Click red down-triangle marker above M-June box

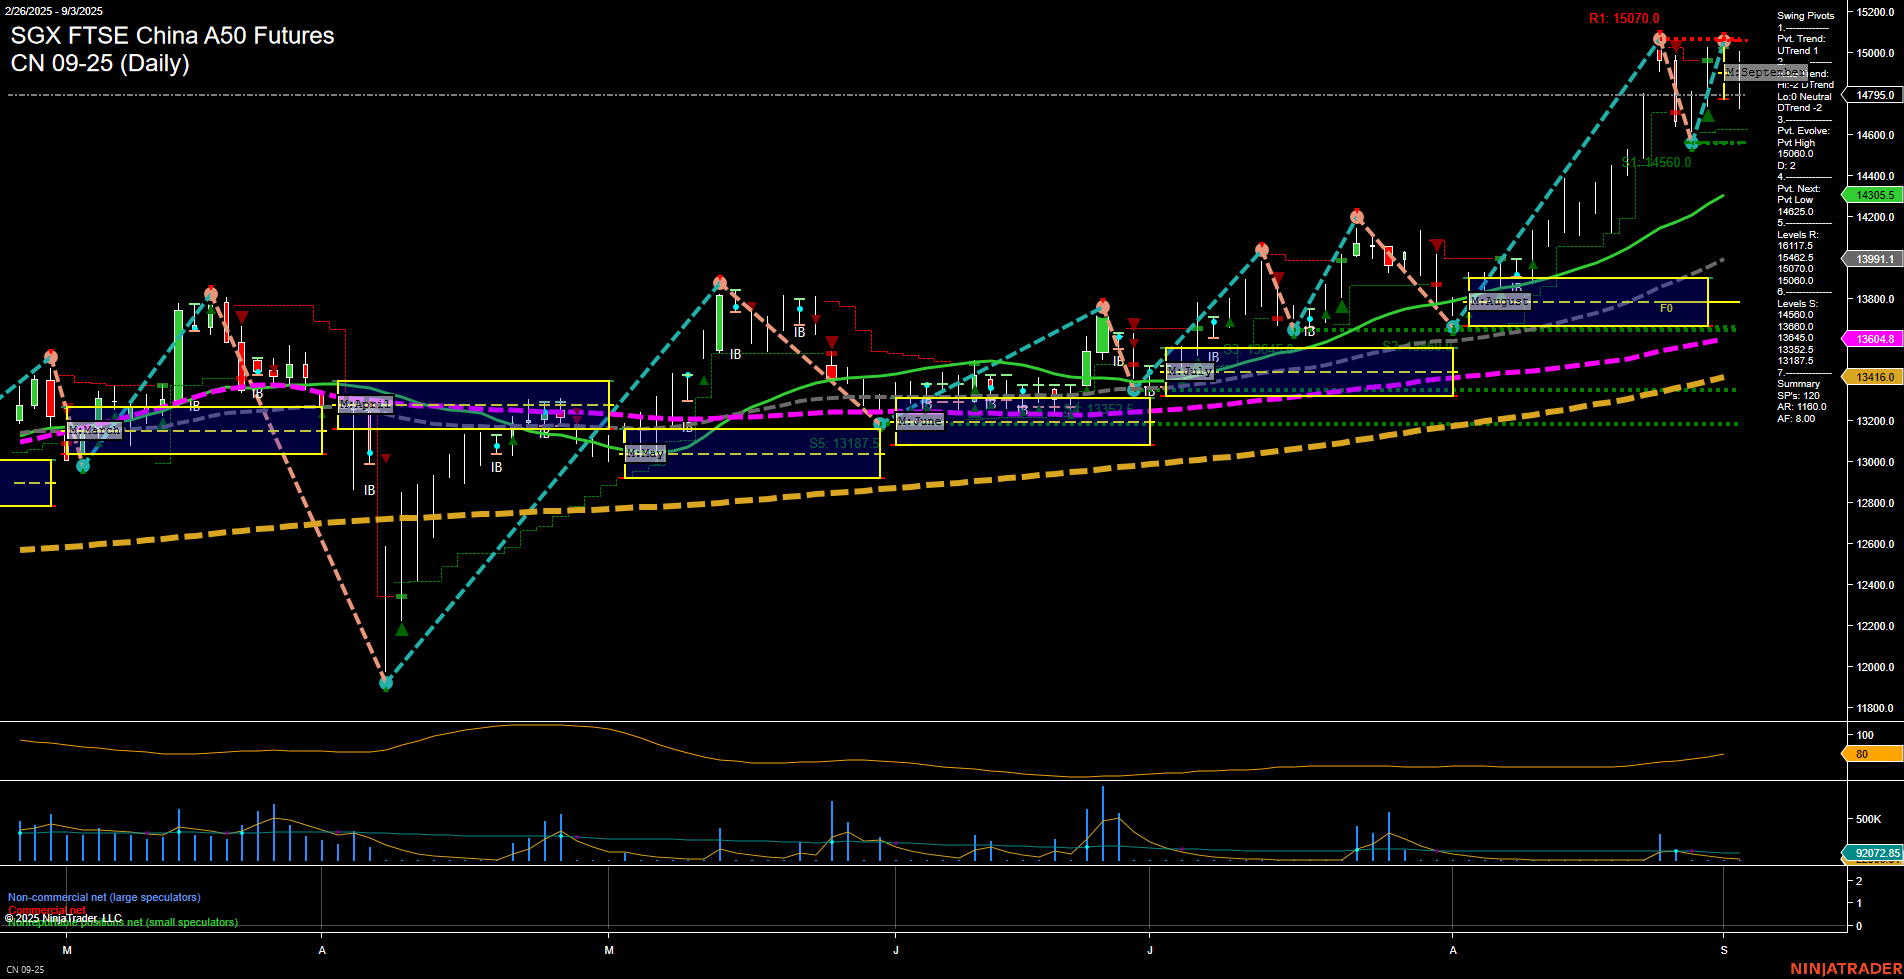pos(831,343)
